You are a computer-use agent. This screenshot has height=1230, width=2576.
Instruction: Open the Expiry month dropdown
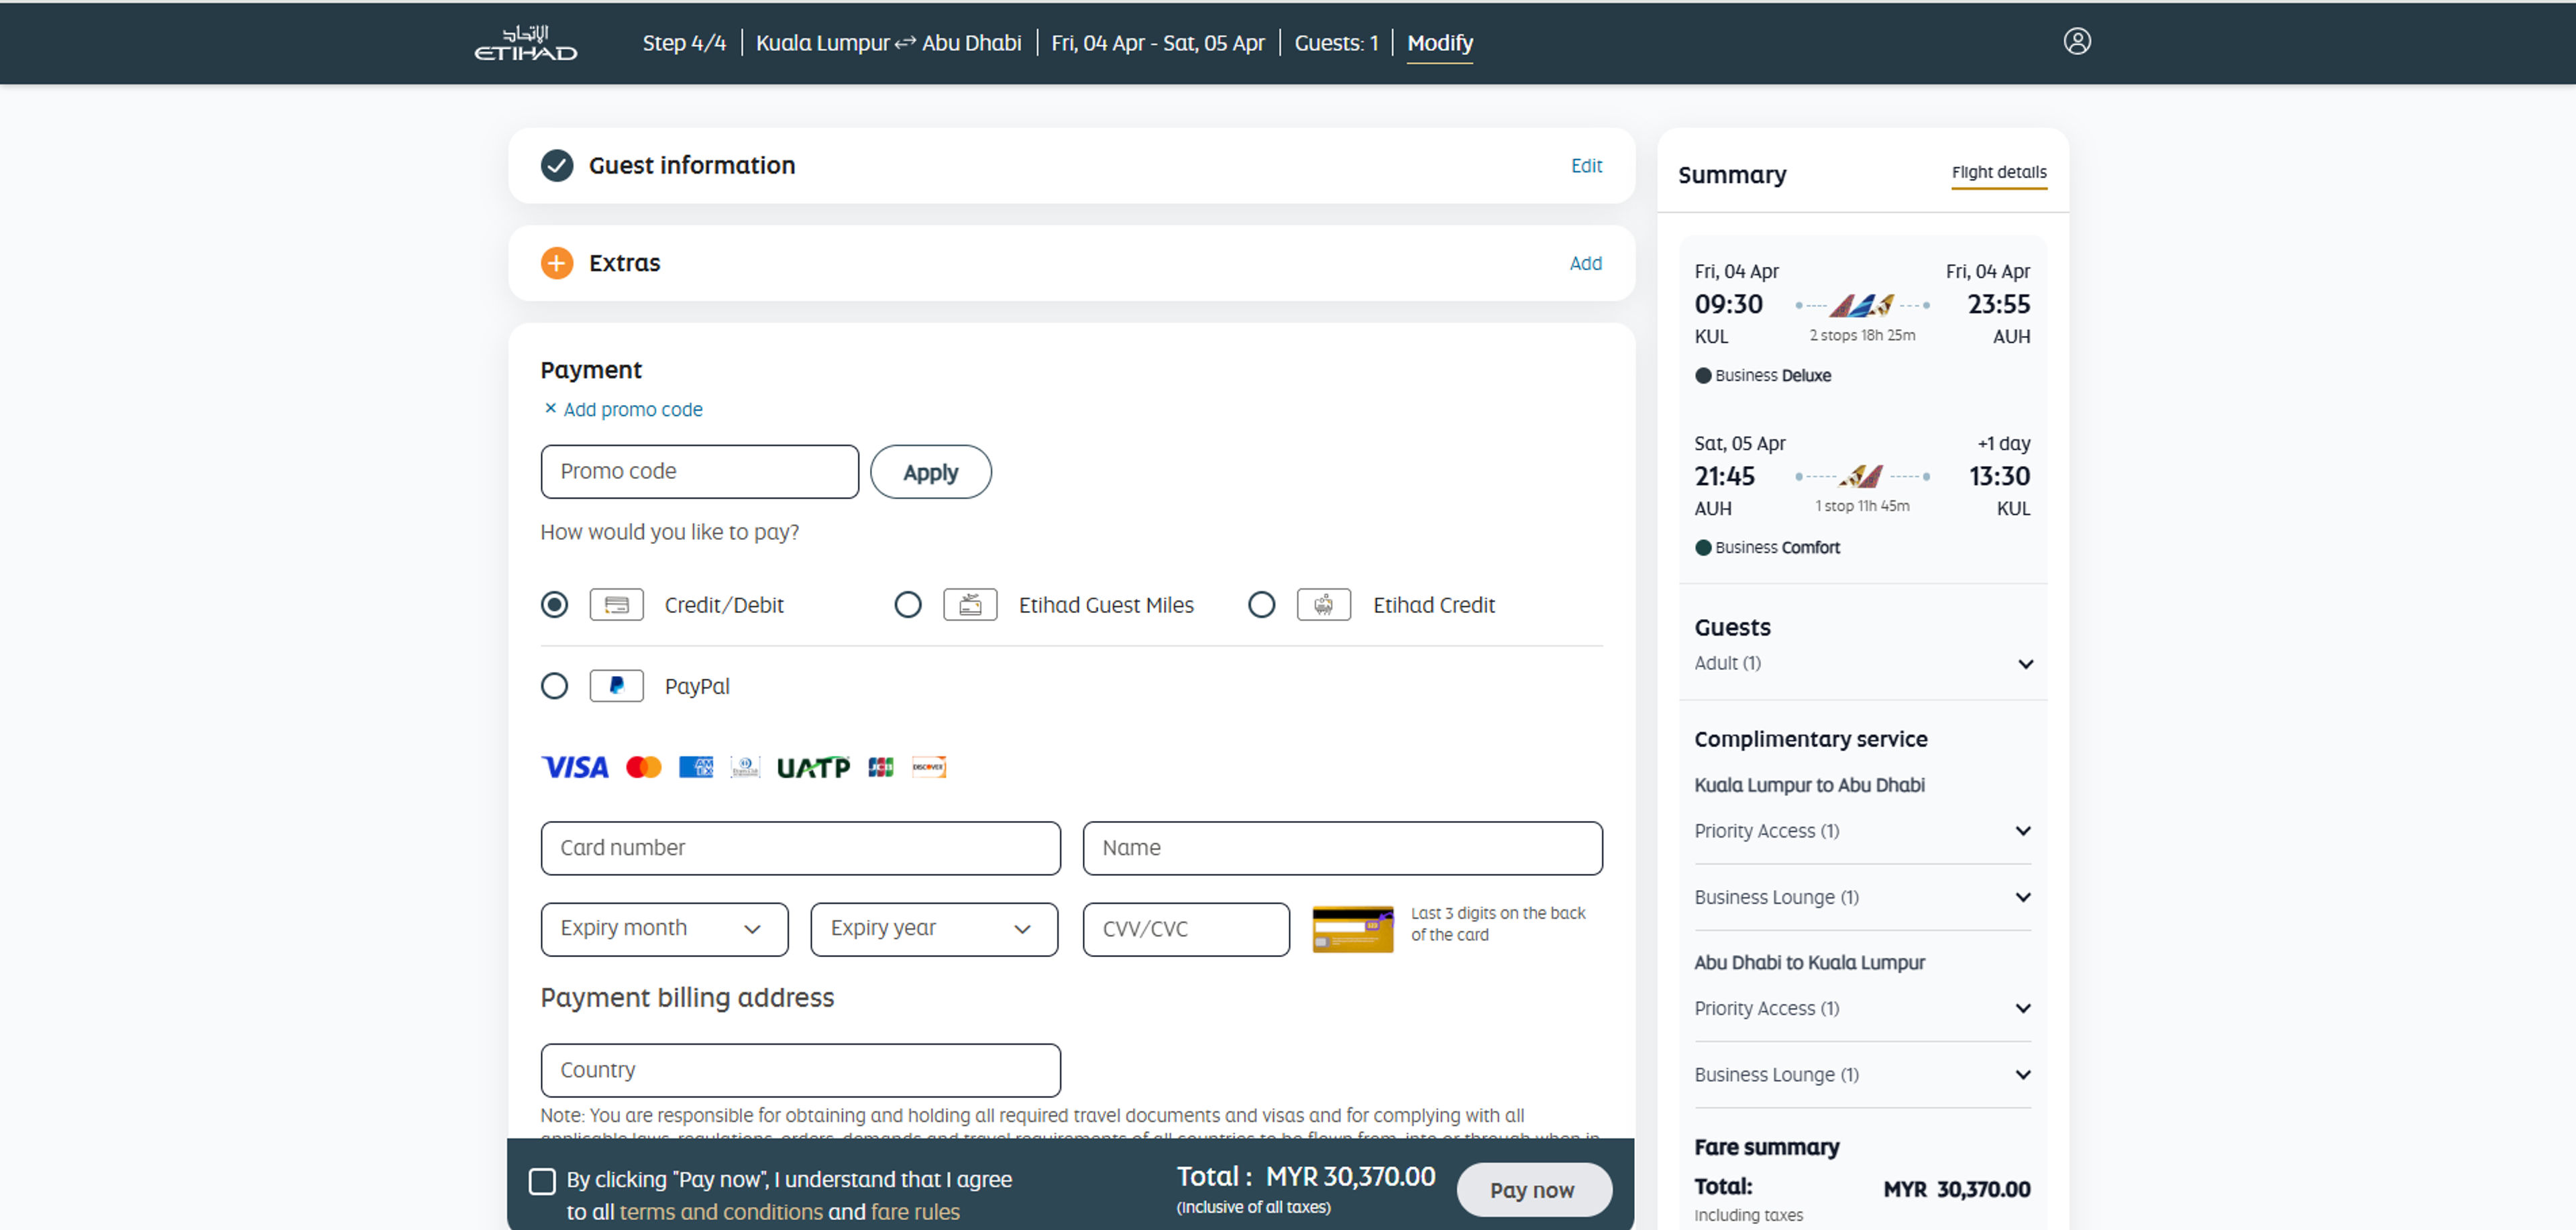click(x=665, y=929)
